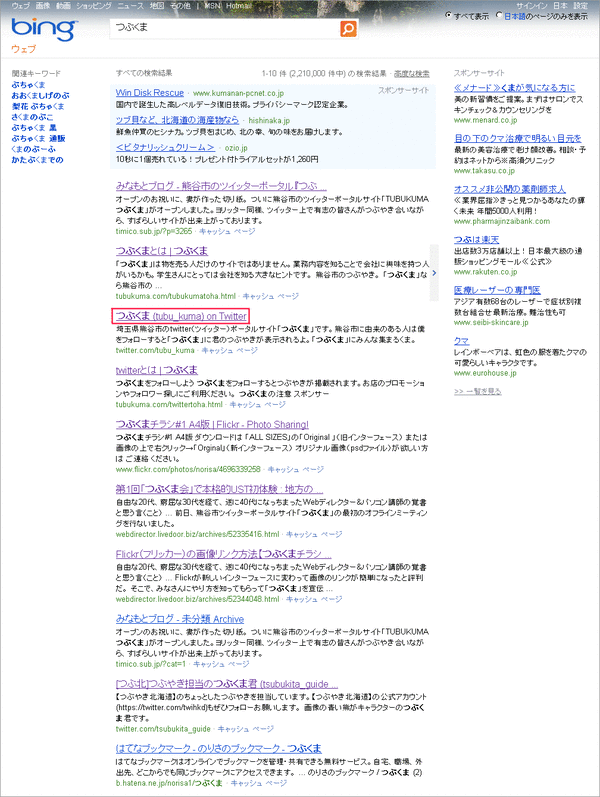Click related keyword ぷちゃくま 黒
This screenshot has height=797, width=600.
point(34,127)
